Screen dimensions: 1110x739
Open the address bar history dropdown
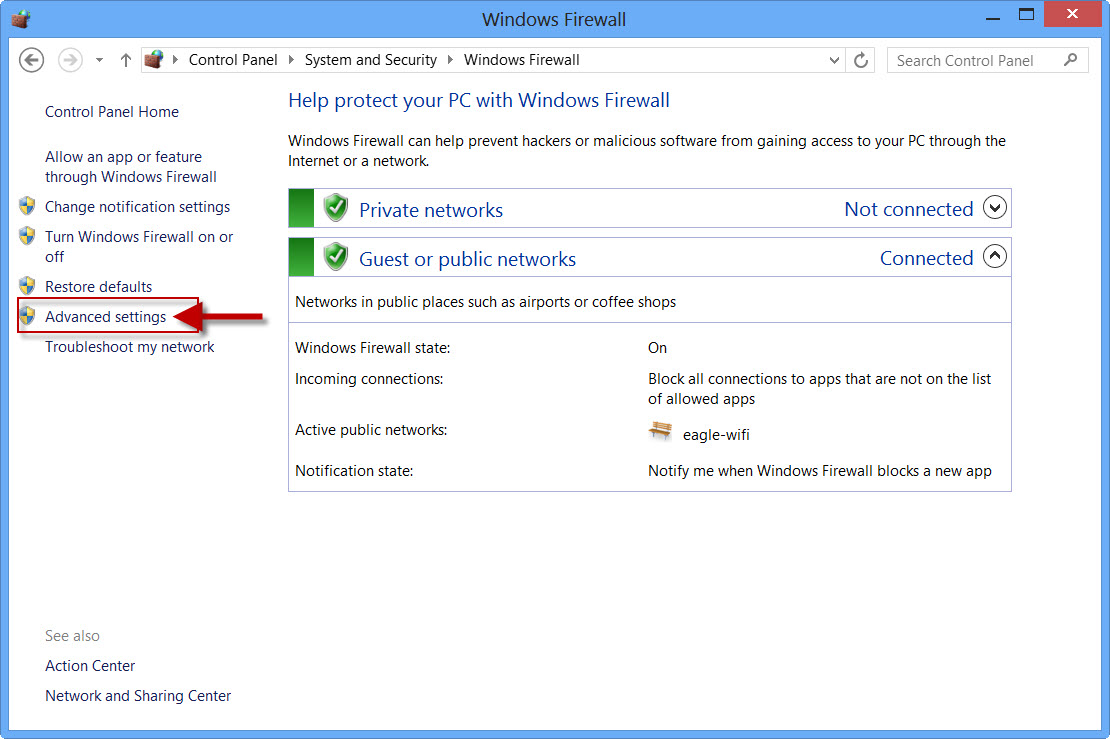coord(835,60)
